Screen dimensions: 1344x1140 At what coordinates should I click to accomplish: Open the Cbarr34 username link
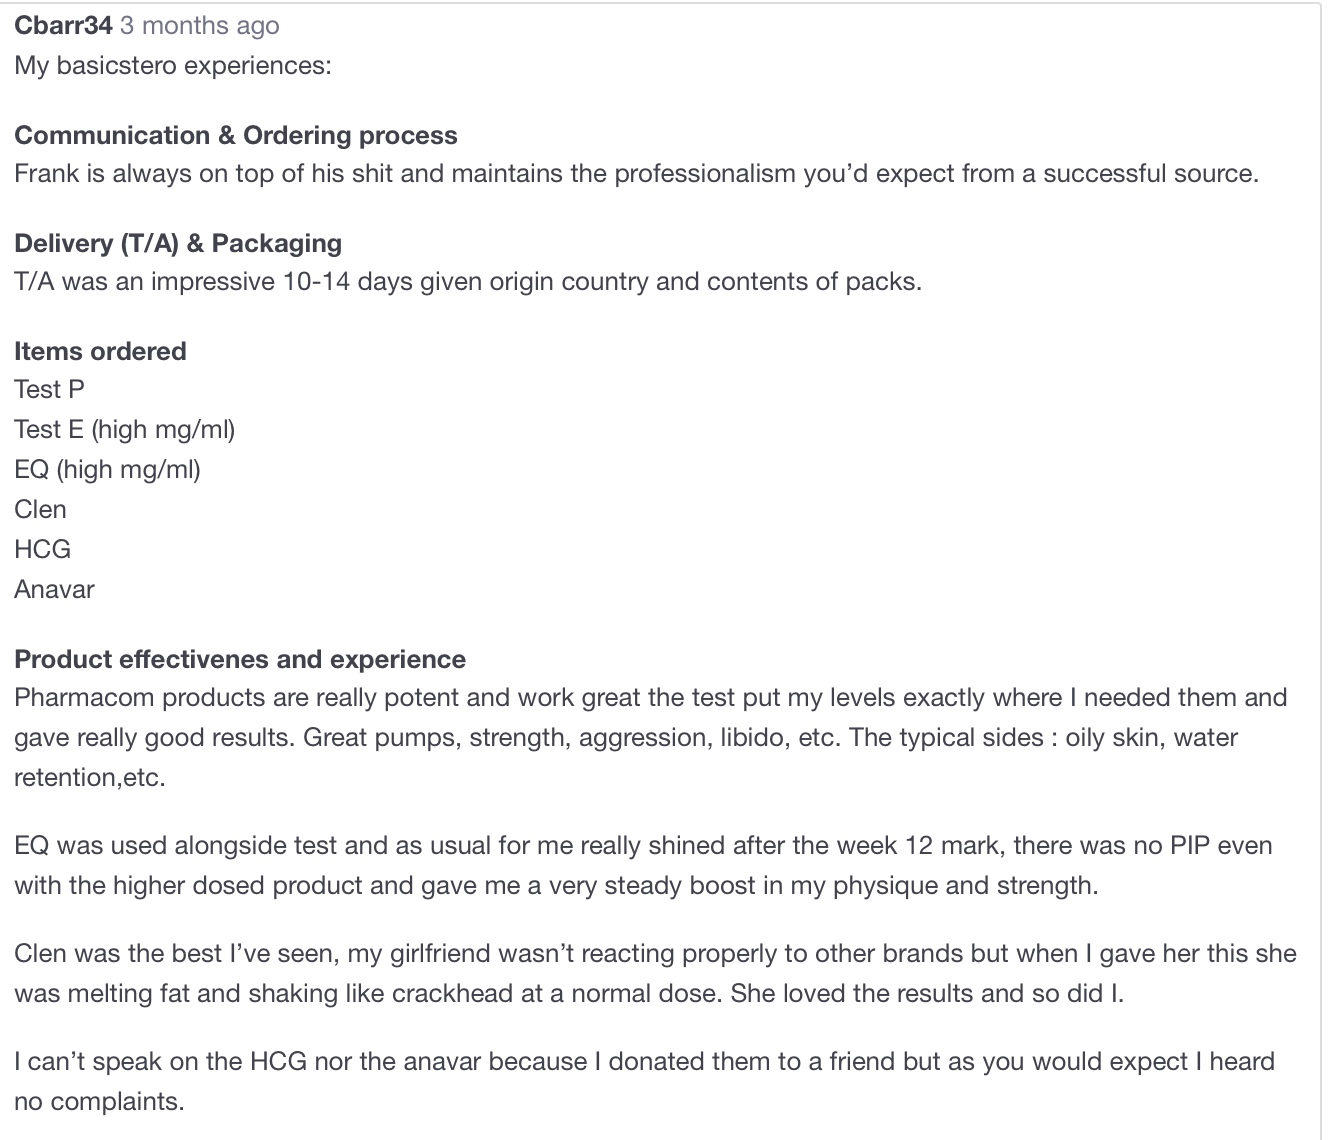63,26
